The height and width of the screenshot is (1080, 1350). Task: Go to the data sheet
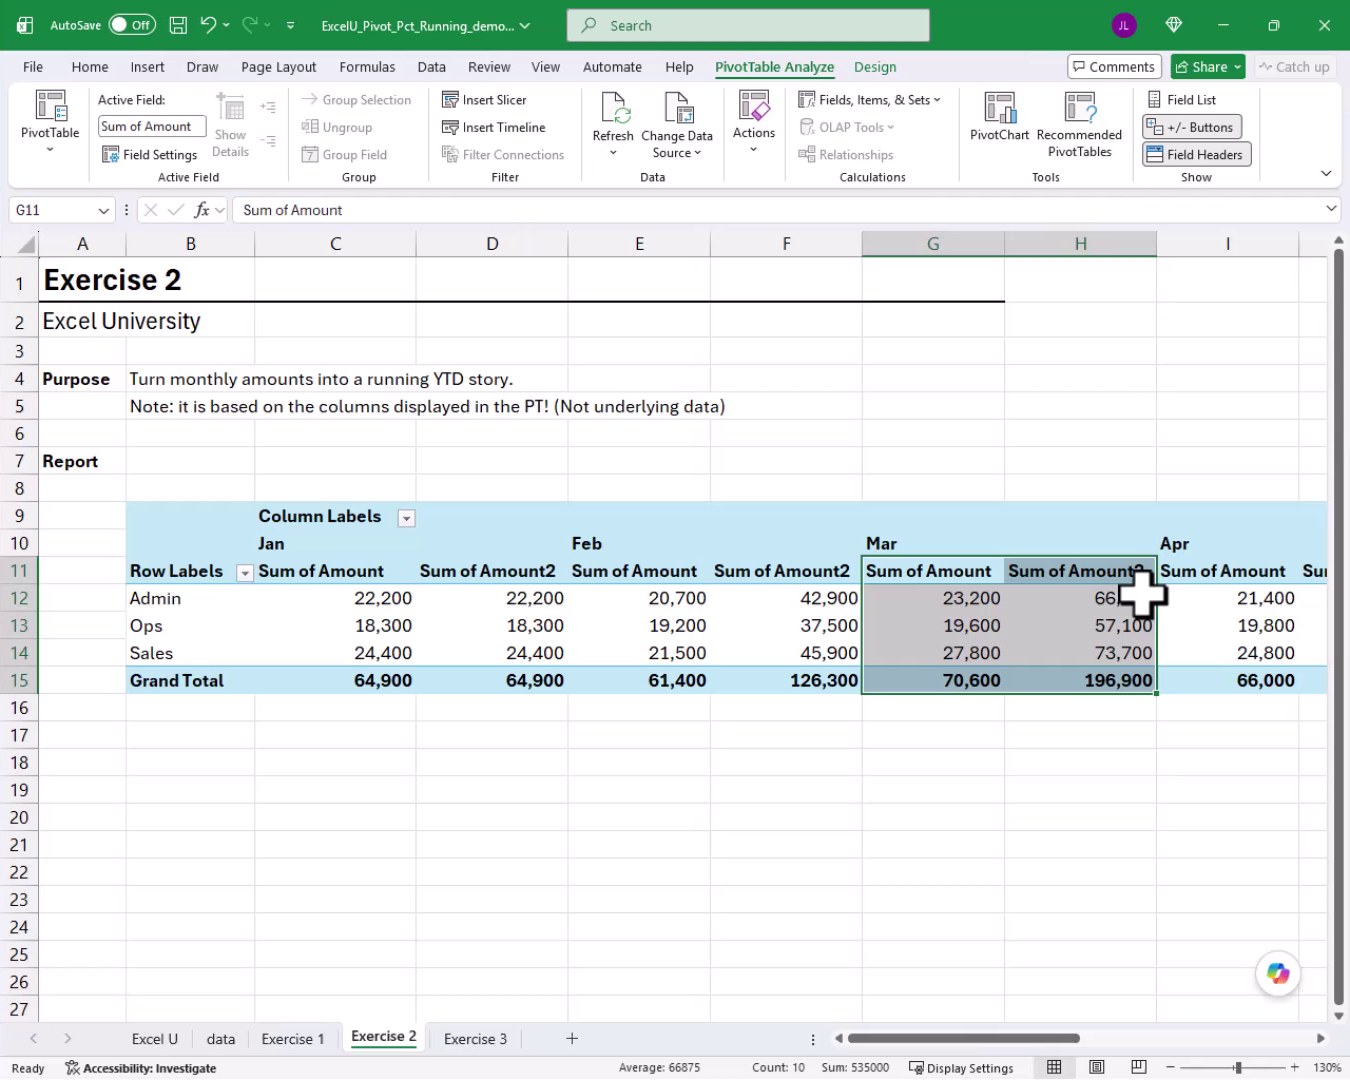click(221, 1038)
